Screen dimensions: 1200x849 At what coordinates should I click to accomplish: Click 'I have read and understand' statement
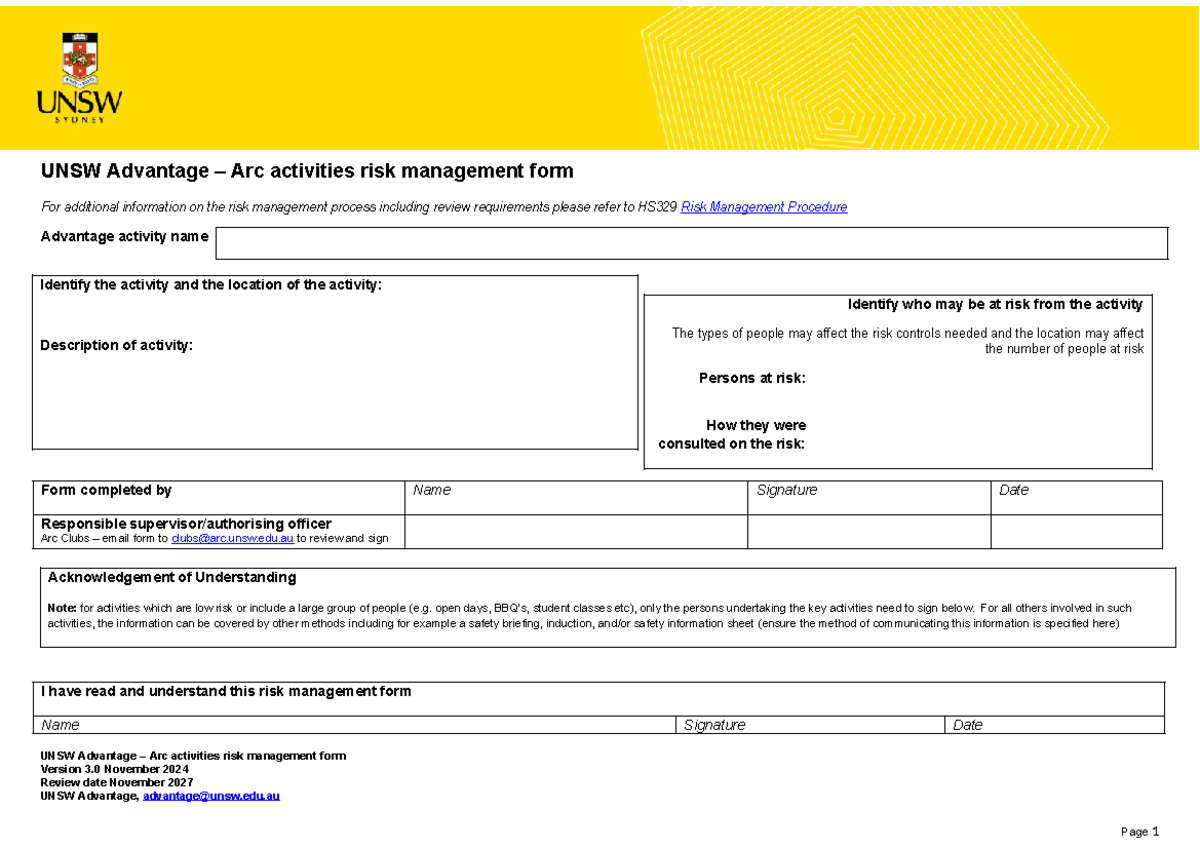pyautogui.click(x=225, y=691)
